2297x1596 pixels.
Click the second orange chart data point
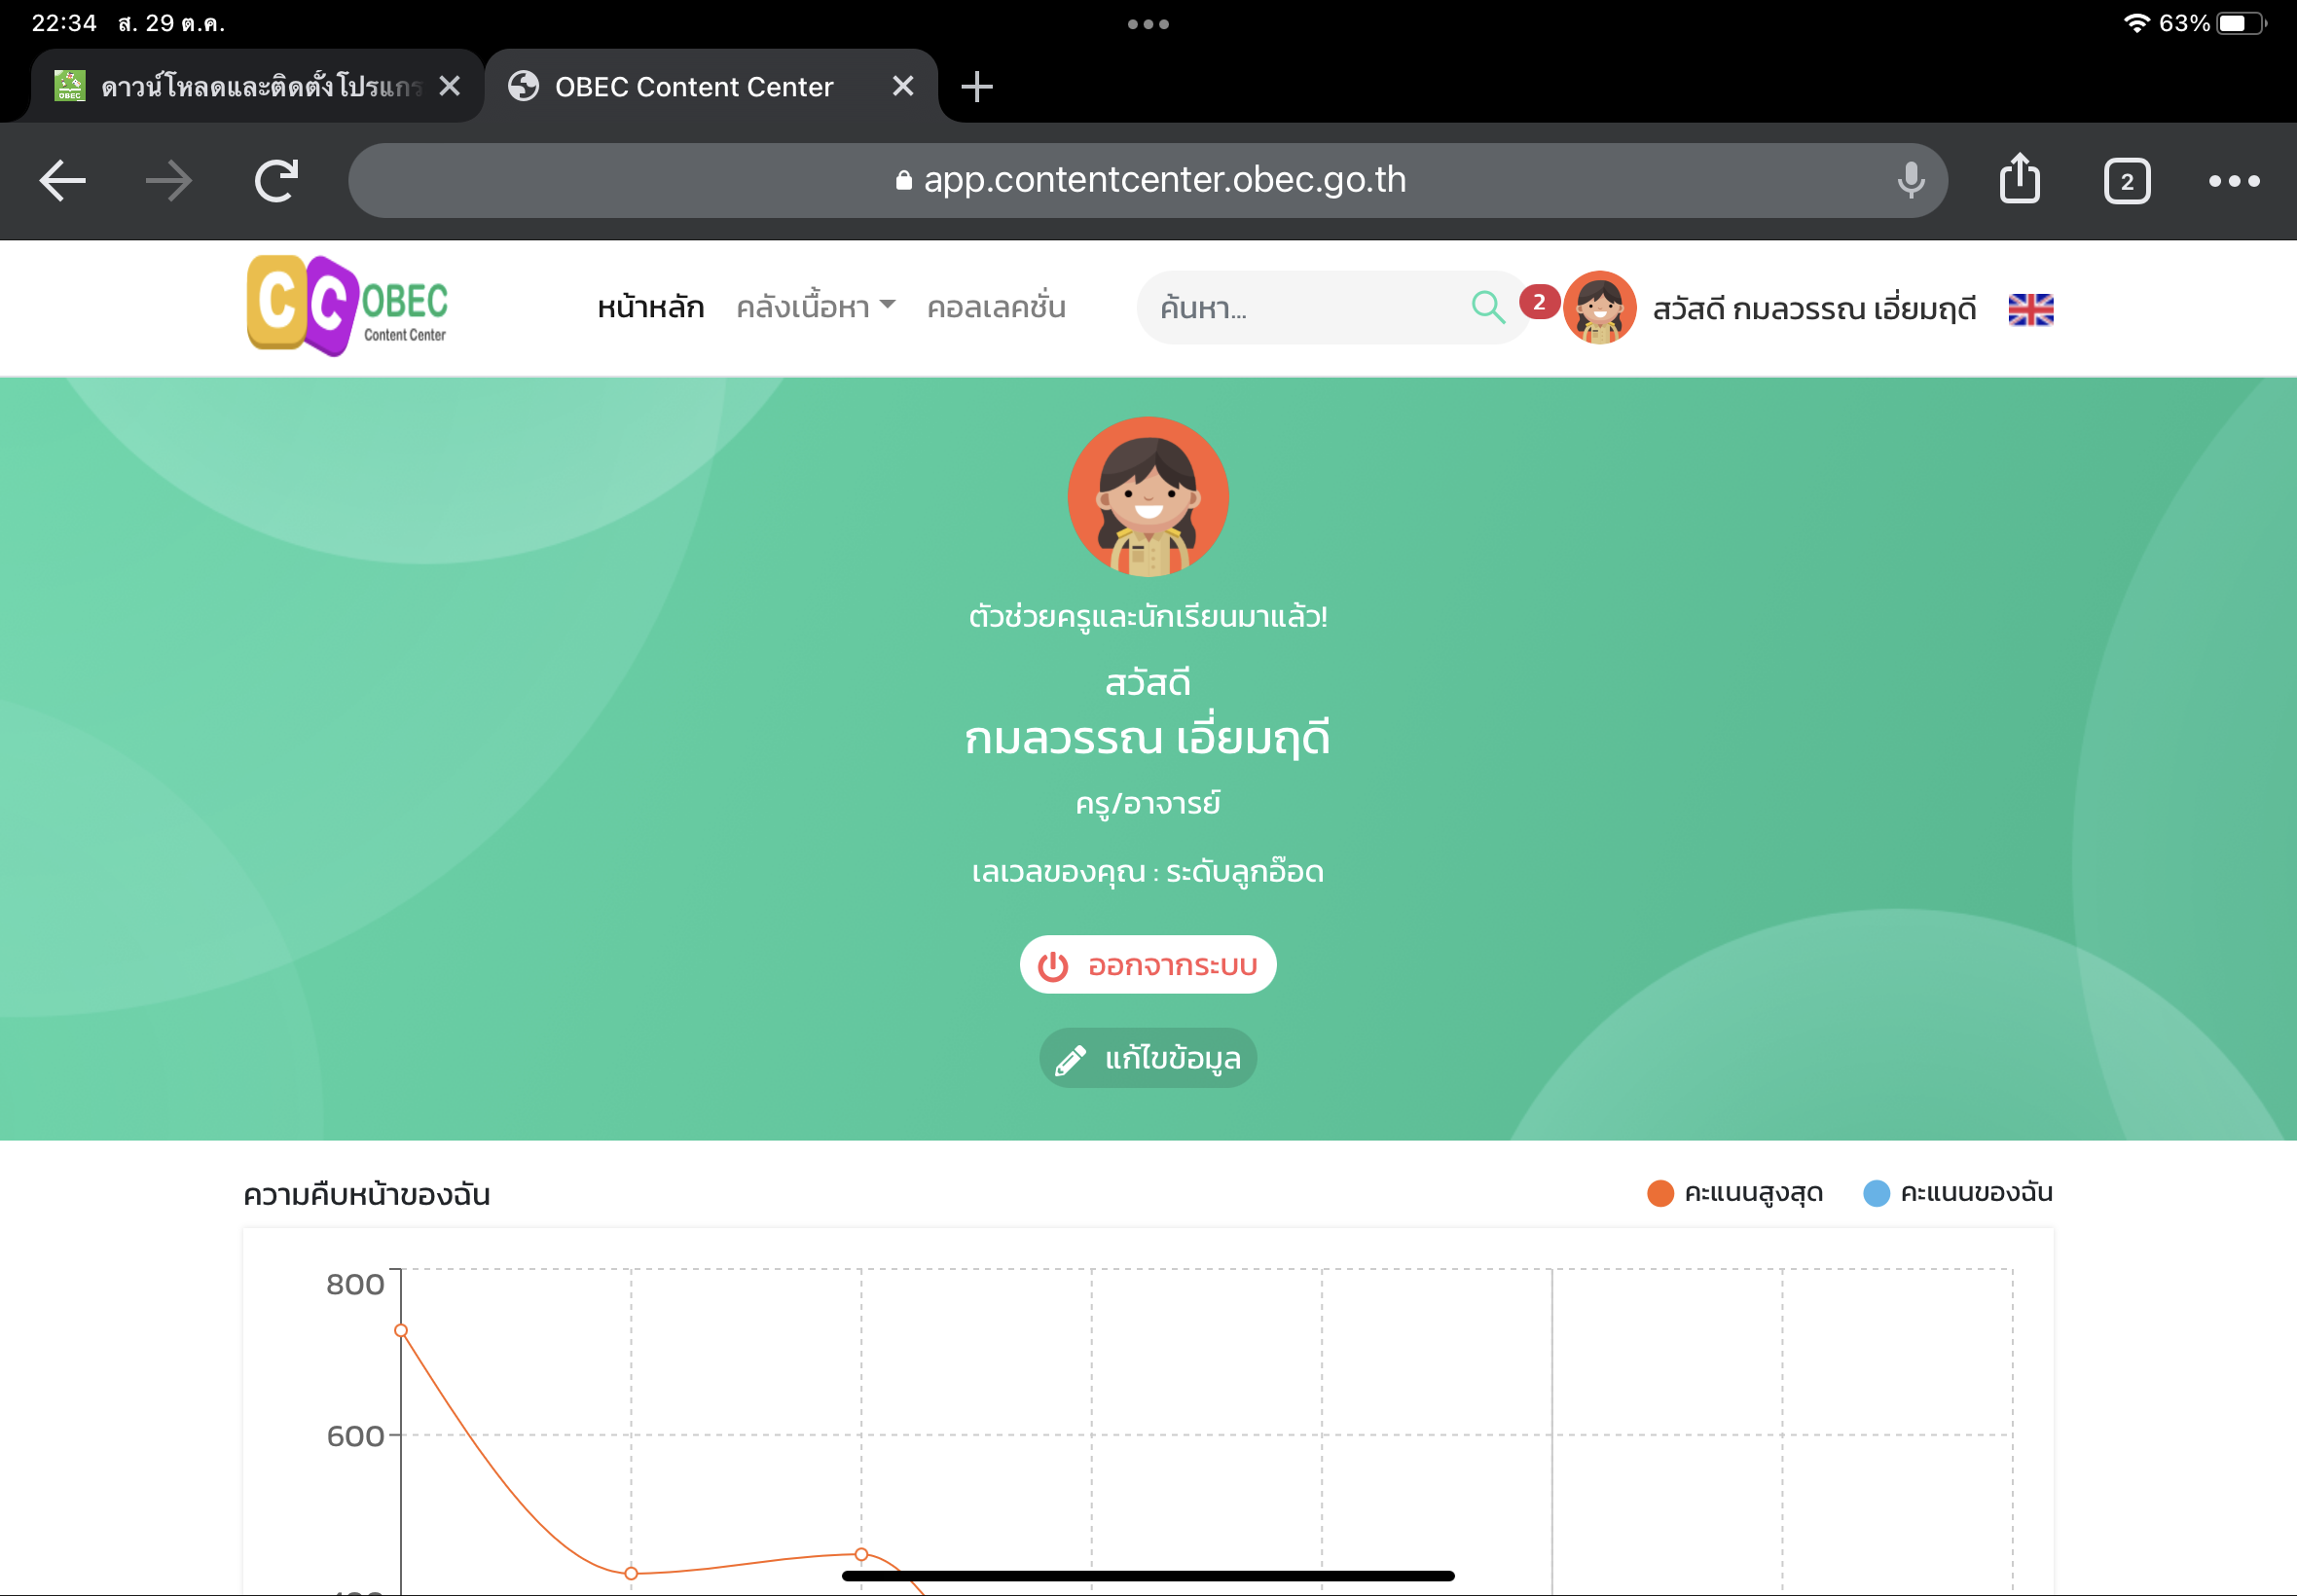coord(631,1573)
